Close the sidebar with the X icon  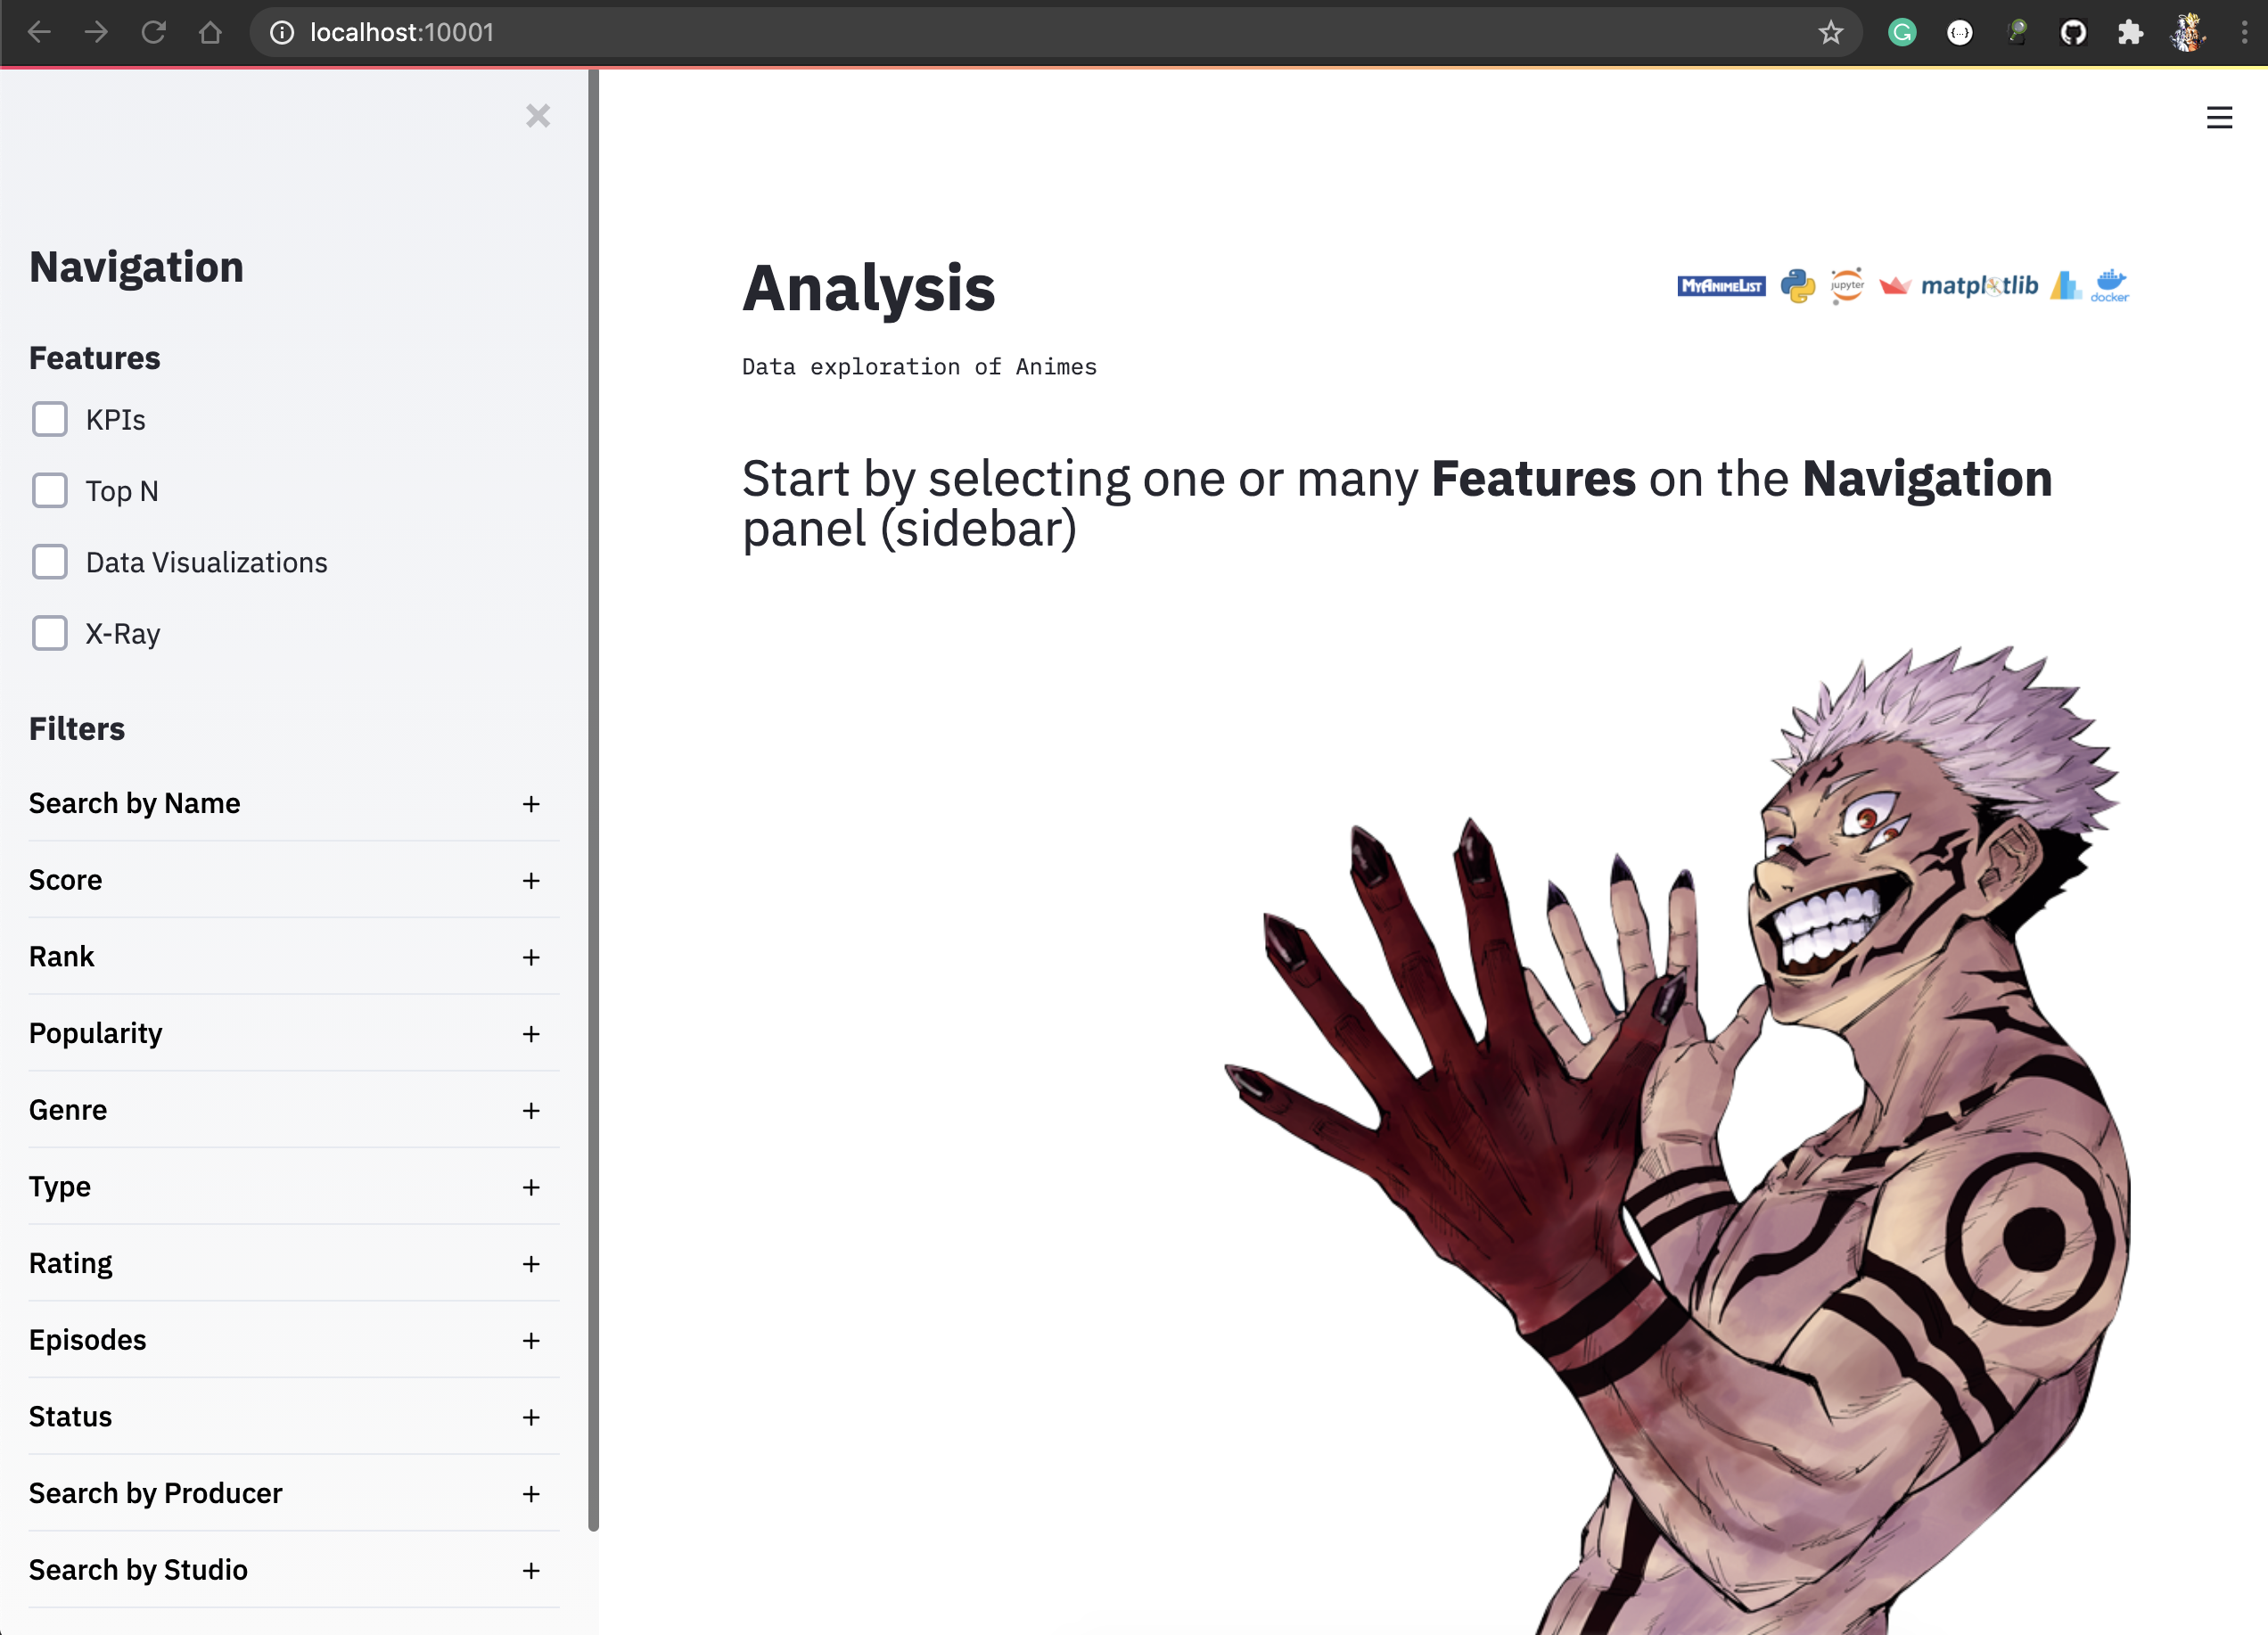click(538, 116)
